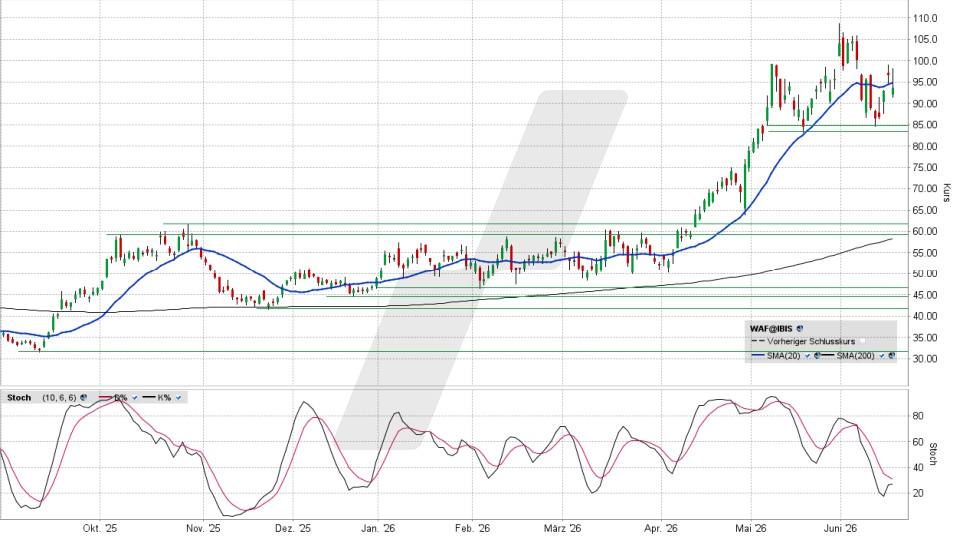The width and height of the screenshot is (960, 540).
Task: Click the Nov. '25 date label
Action: pos(203,528)
